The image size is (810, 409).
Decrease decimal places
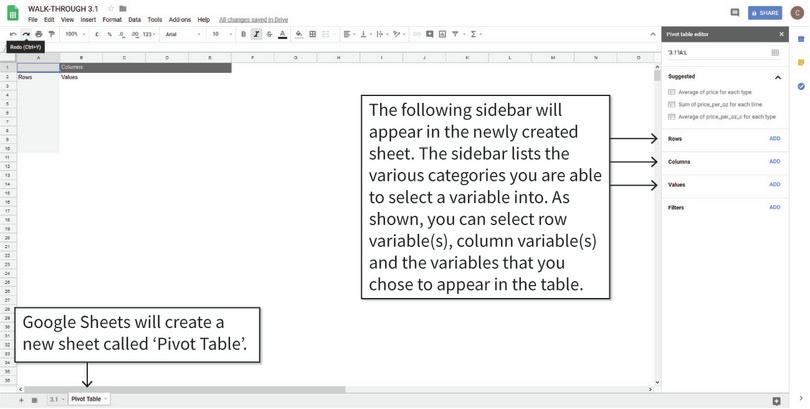(x=121, y=34)
